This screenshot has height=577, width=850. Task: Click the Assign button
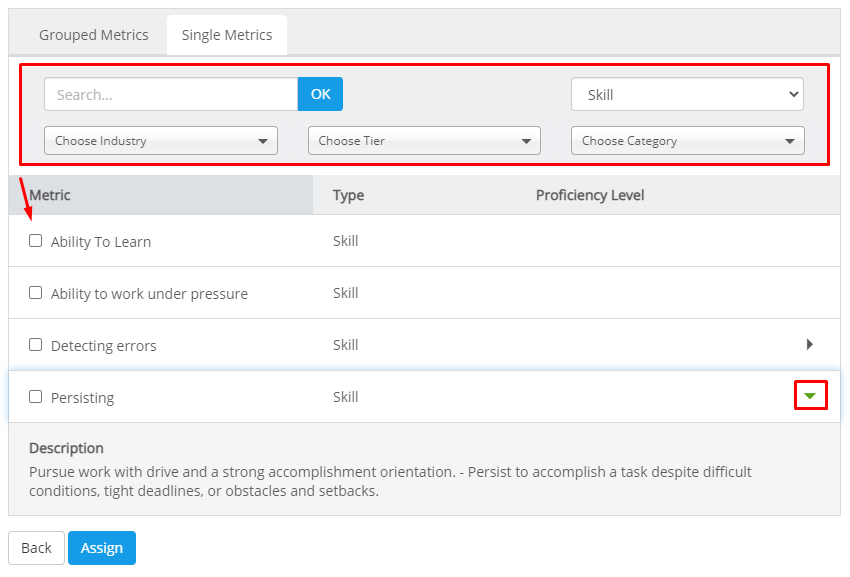point(102,548)
